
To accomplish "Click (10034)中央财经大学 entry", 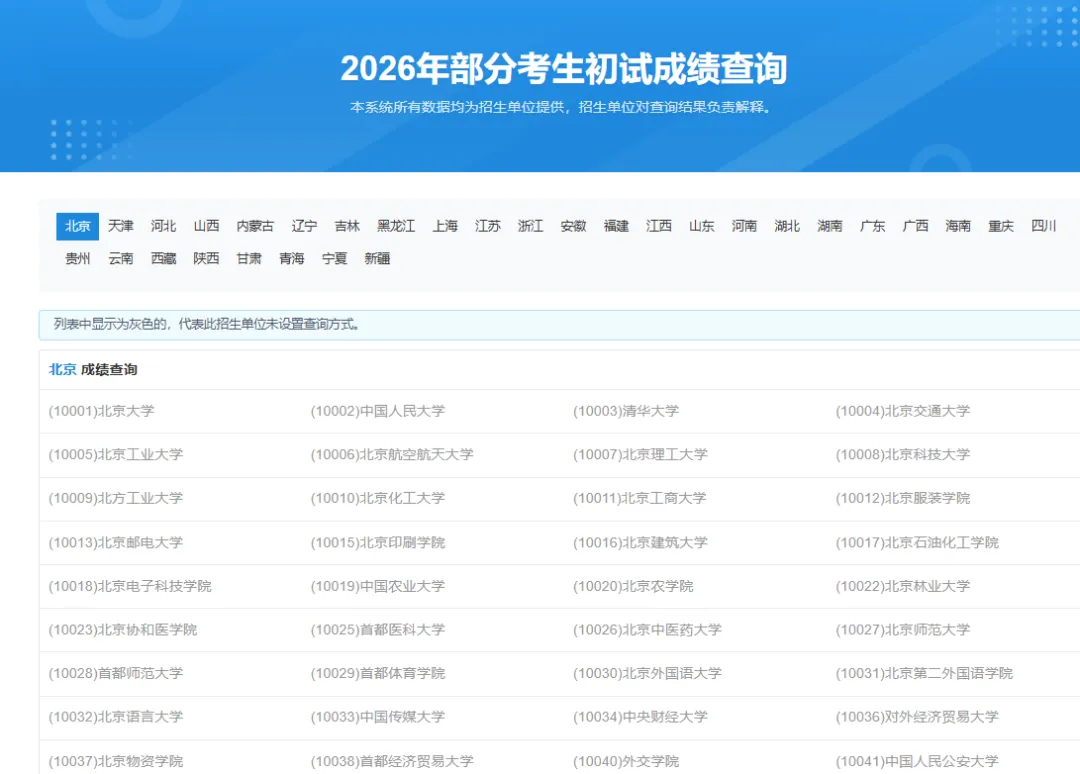I will pyautogui.click(x=641, y=717).
